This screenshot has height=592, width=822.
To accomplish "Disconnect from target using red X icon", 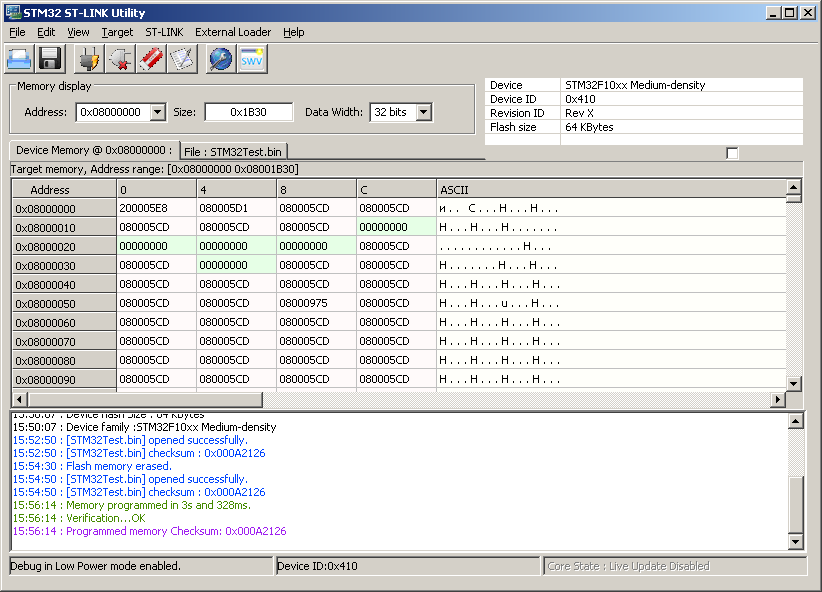I will (120, 59).
